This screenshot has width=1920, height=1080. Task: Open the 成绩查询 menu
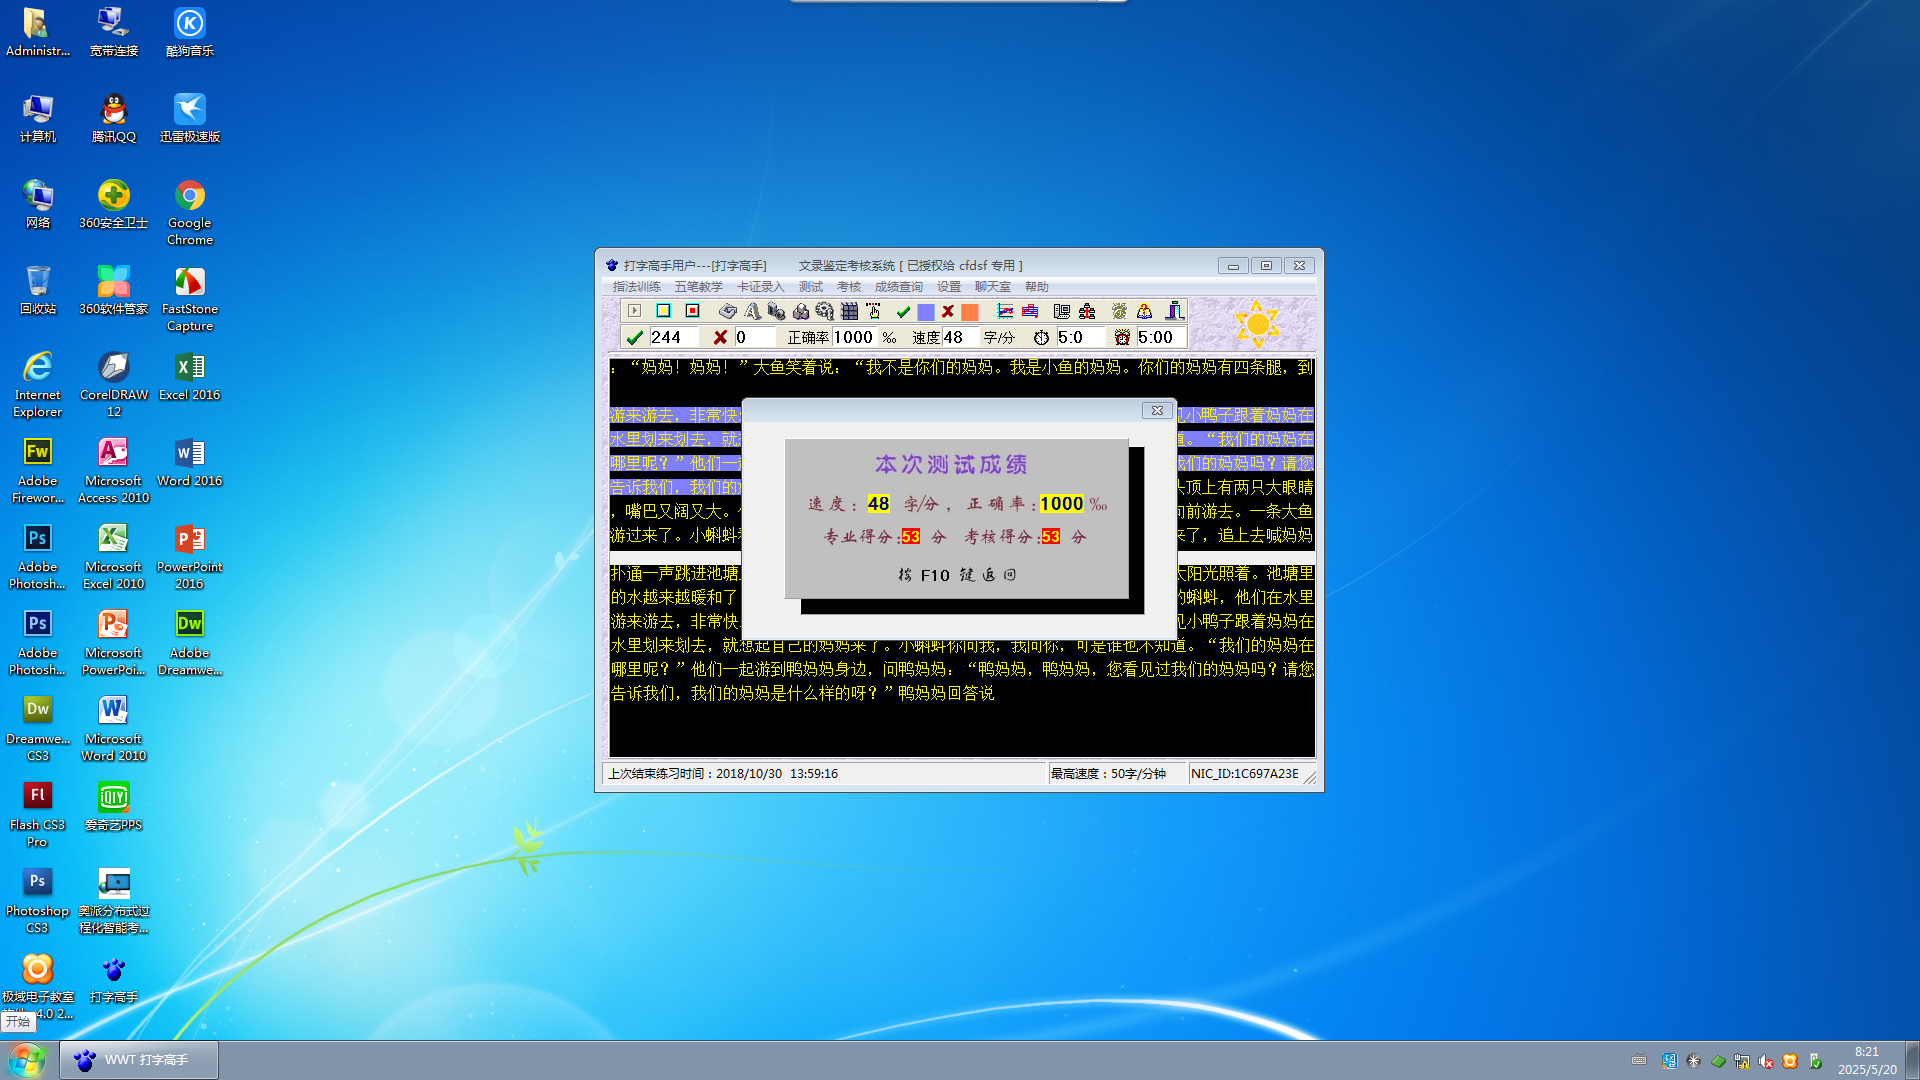(899, 287)
